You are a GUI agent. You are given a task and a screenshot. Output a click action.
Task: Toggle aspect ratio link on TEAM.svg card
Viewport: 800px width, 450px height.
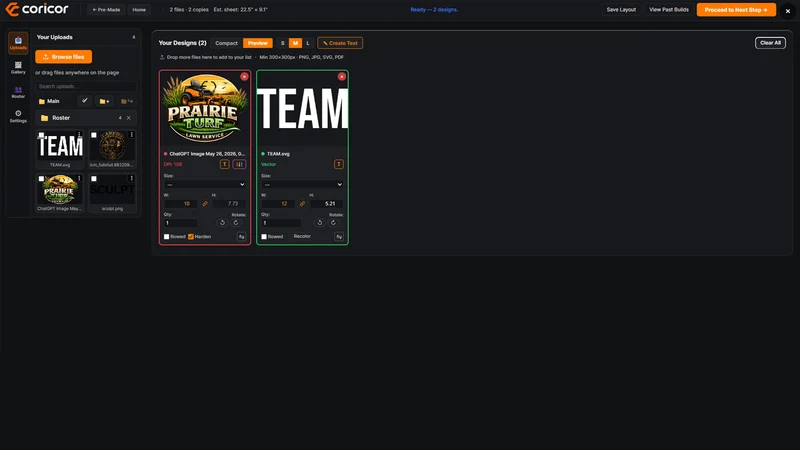[x=303, y=204]
